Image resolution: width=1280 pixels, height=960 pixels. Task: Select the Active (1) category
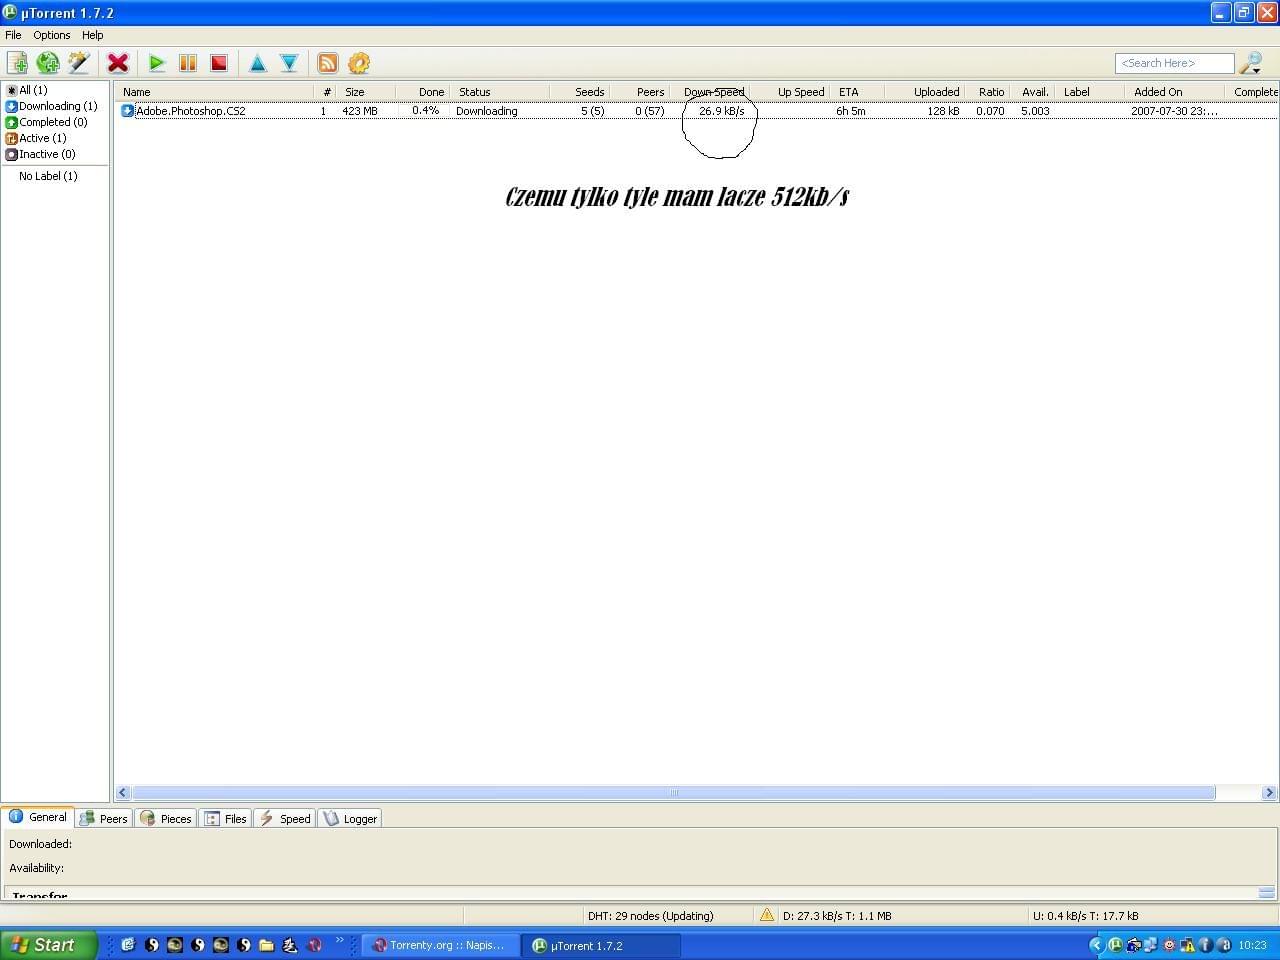pos(36,138)
